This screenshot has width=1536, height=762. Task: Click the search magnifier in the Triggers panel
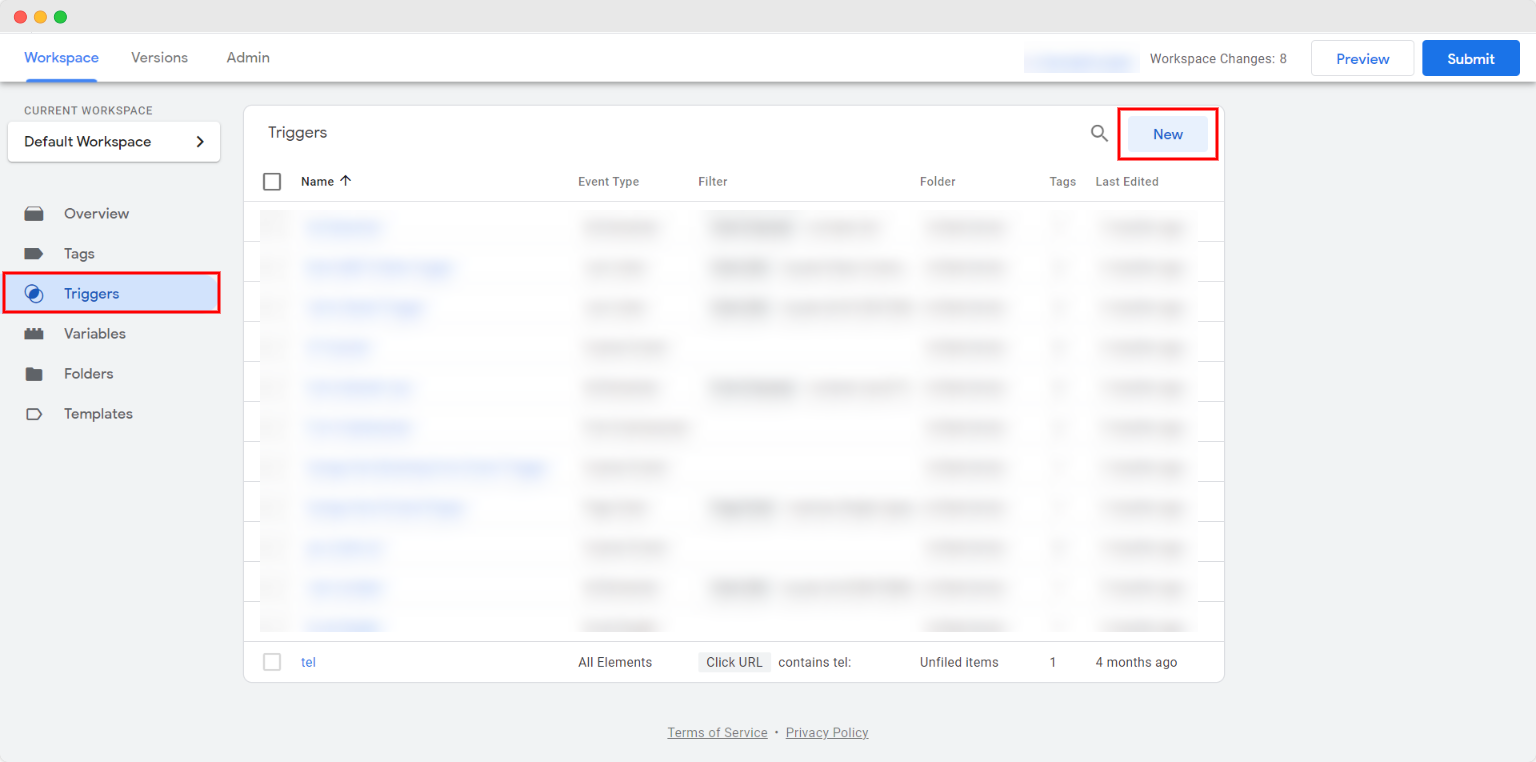point(1098,133)
